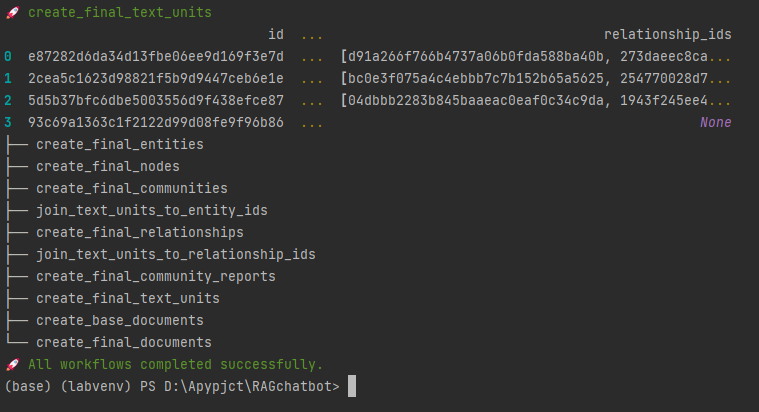Click the rocket icon beside All workflows completed
The width and height of the screenshot is (759, 412).
[x=13, y=365]
